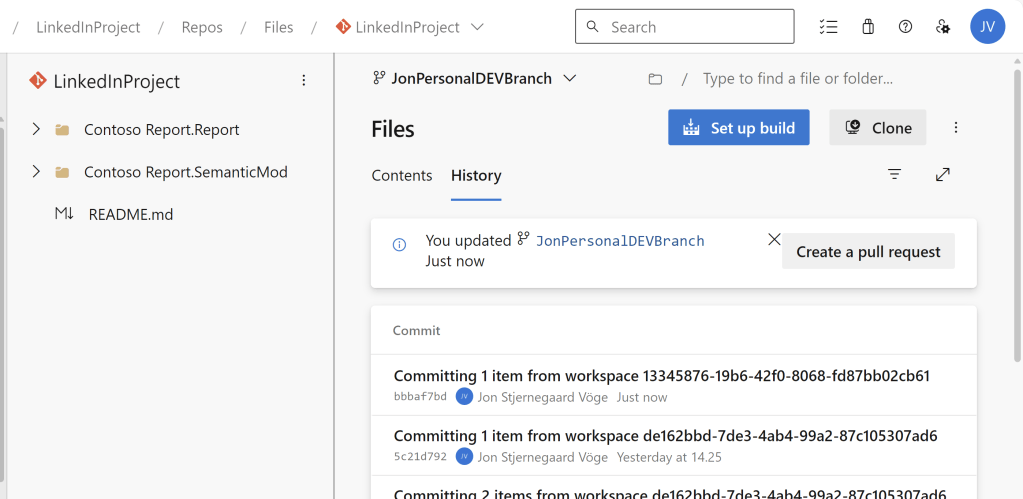Dismiss the branch updated notification

pyautogui.click(x=774, y=240)
